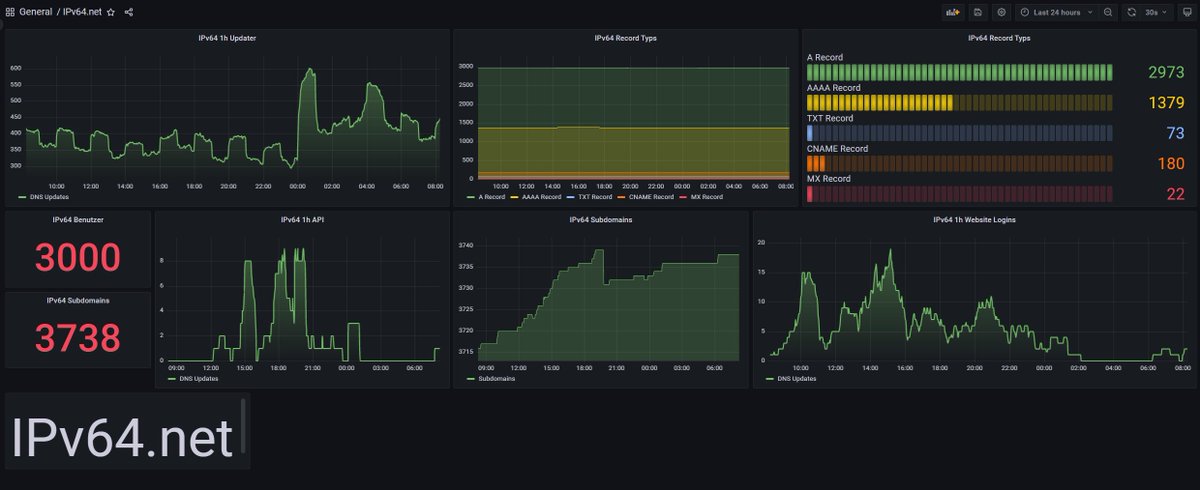Open IPv64 1h Updater panel menu
Screen dimensions: 1200x490
tap(227, 38)
